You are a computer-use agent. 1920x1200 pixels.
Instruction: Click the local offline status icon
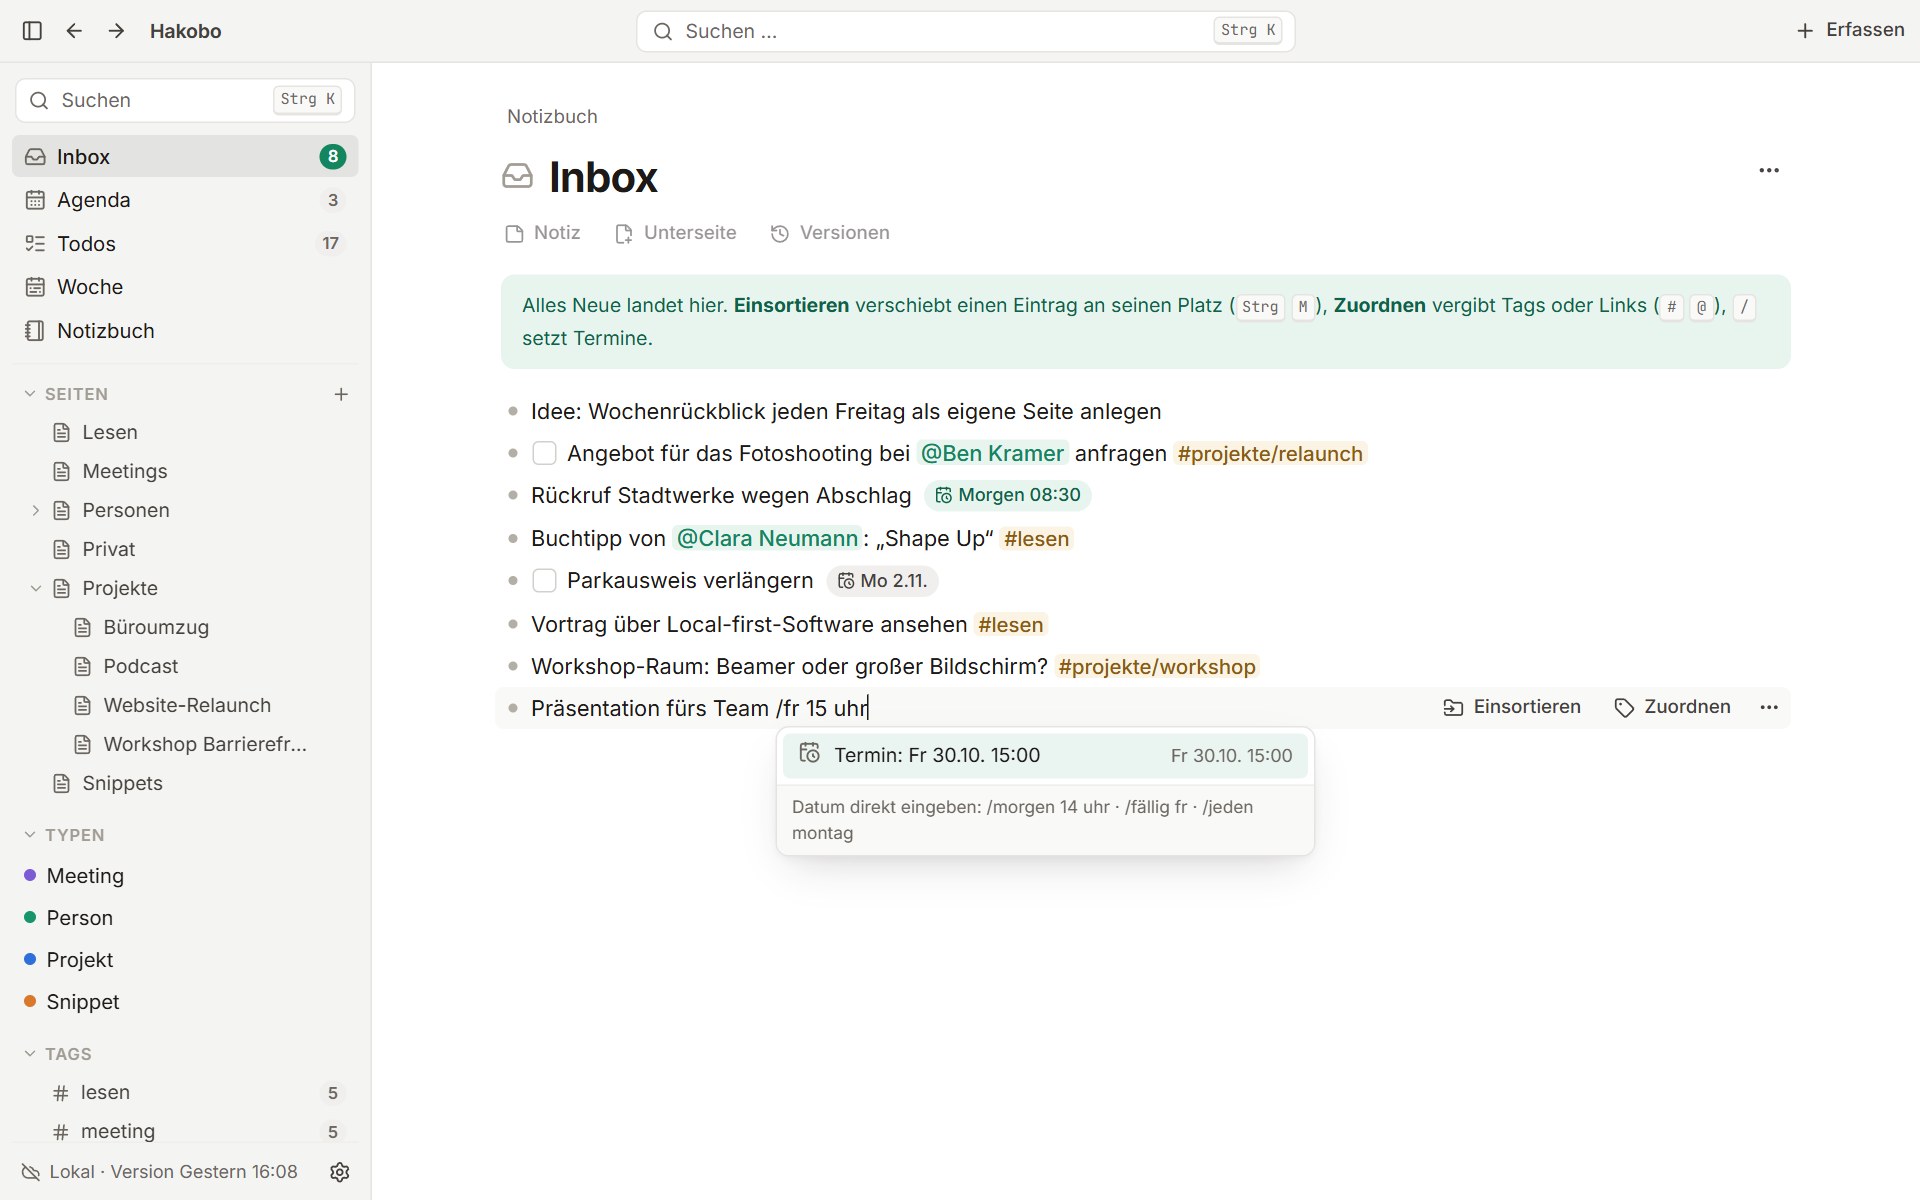31,1172
